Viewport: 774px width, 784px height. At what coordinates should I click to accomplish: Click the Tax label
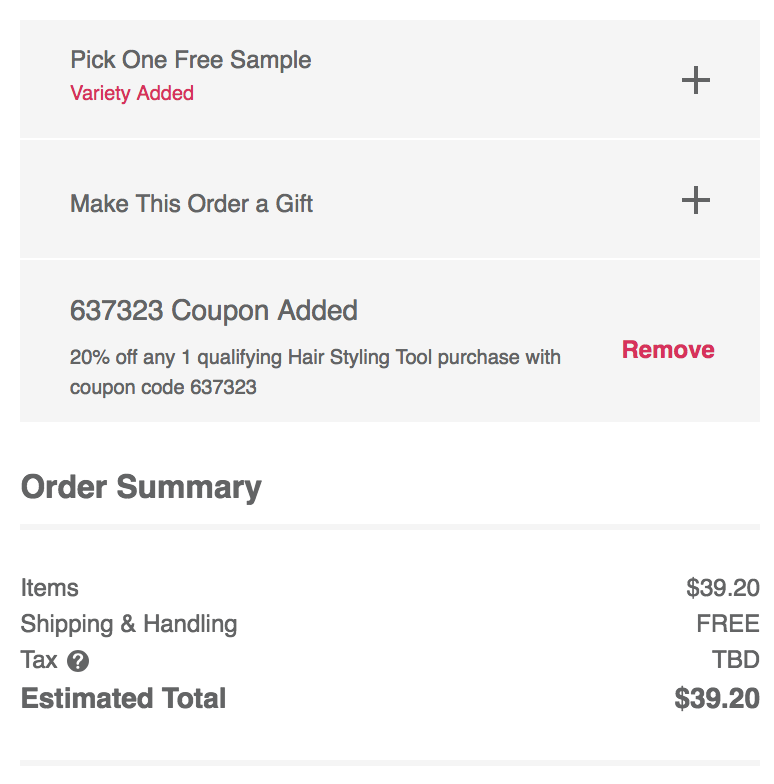coord(39,660)
